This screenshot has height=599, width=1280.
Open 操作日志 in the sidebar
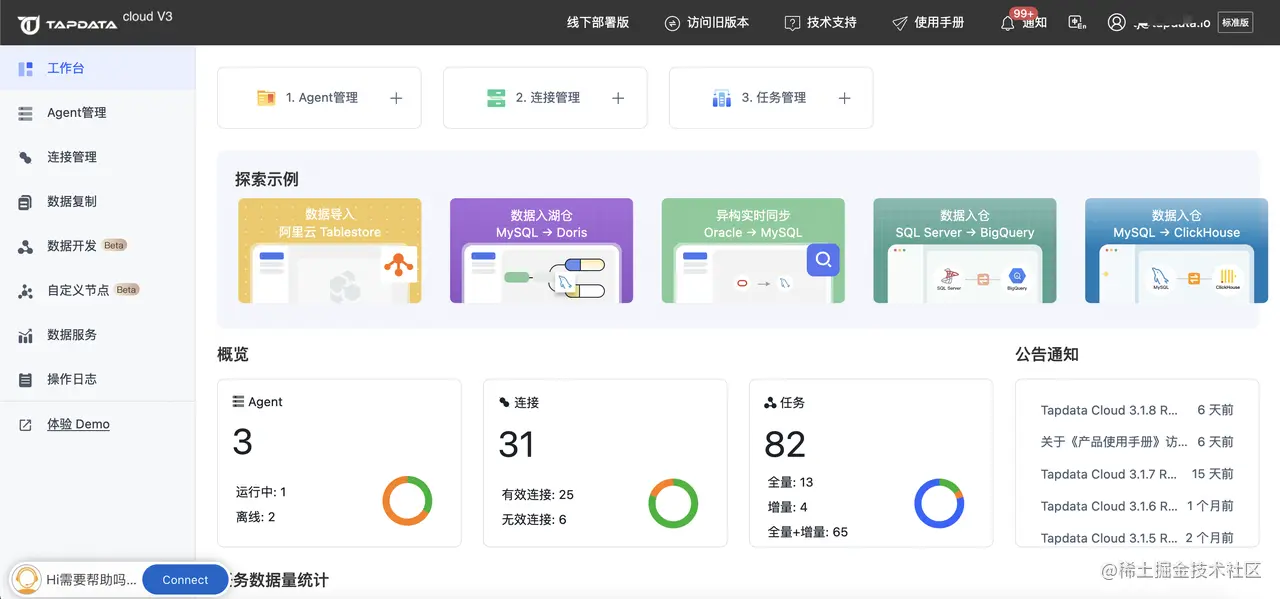click(x=97, y=379)
